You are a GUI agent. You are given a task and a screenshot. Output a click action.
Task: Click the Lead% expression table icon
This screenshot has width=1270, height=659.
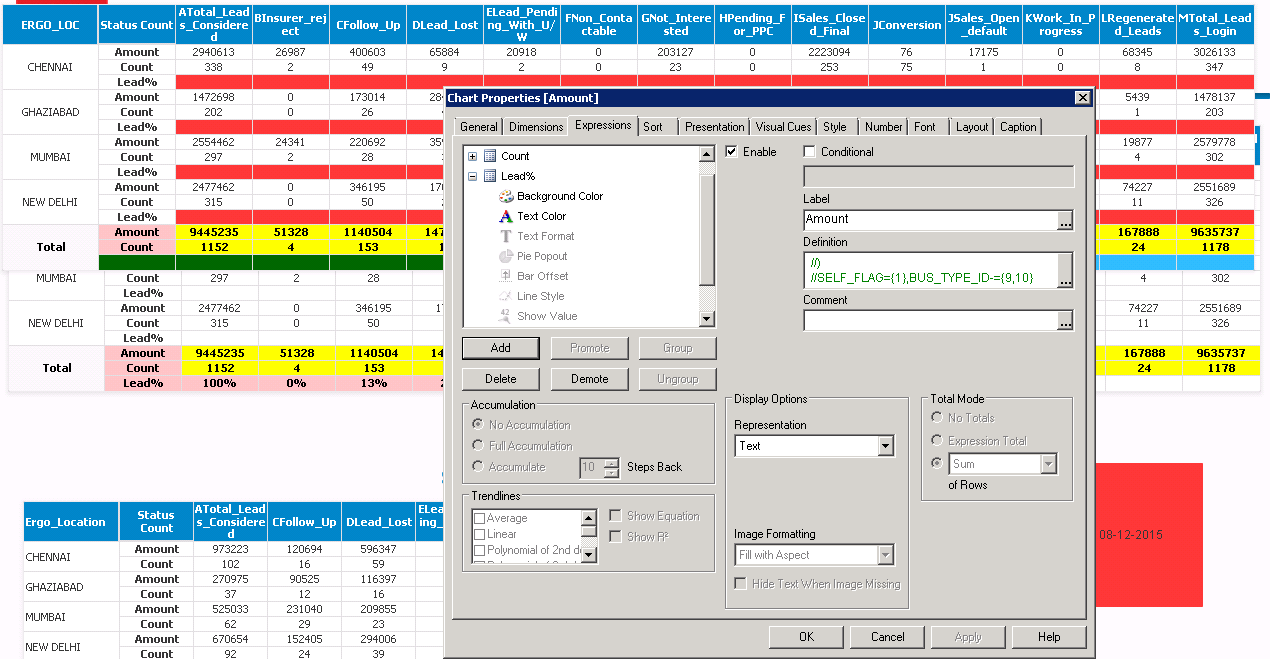(490, 176)
